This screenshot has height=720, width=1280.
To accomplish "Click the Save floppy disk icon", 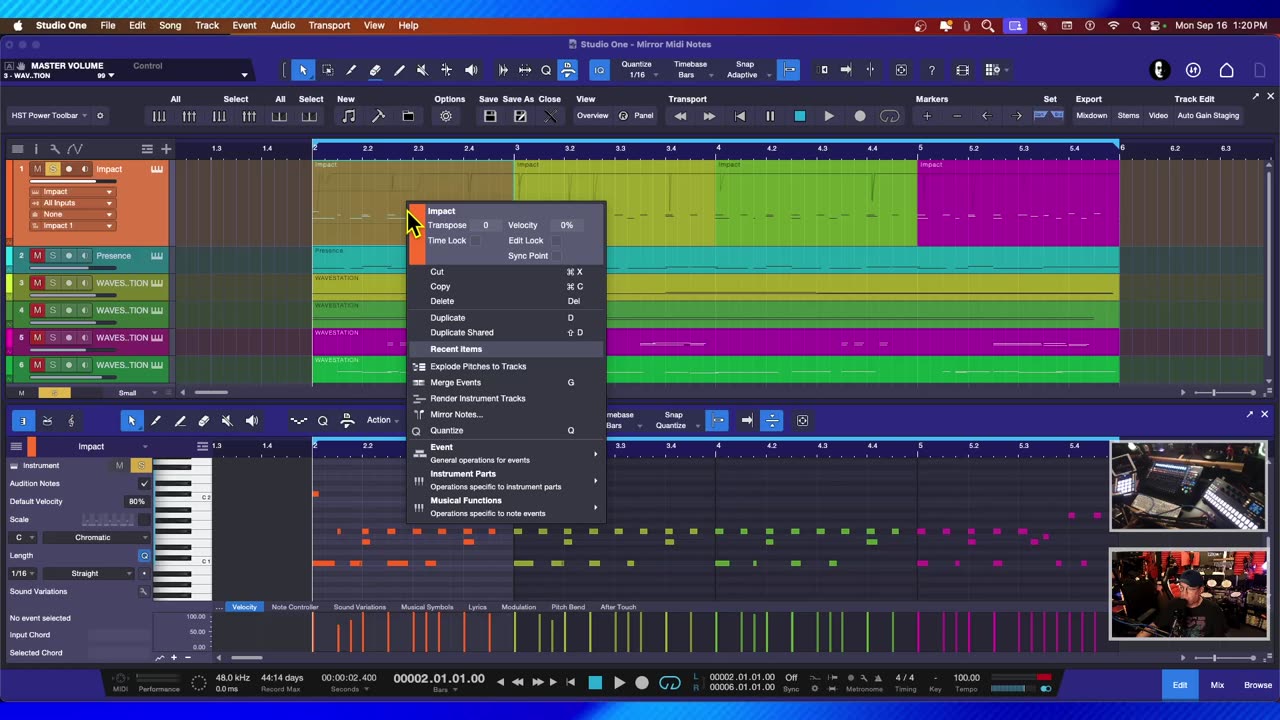I will 490,116.
